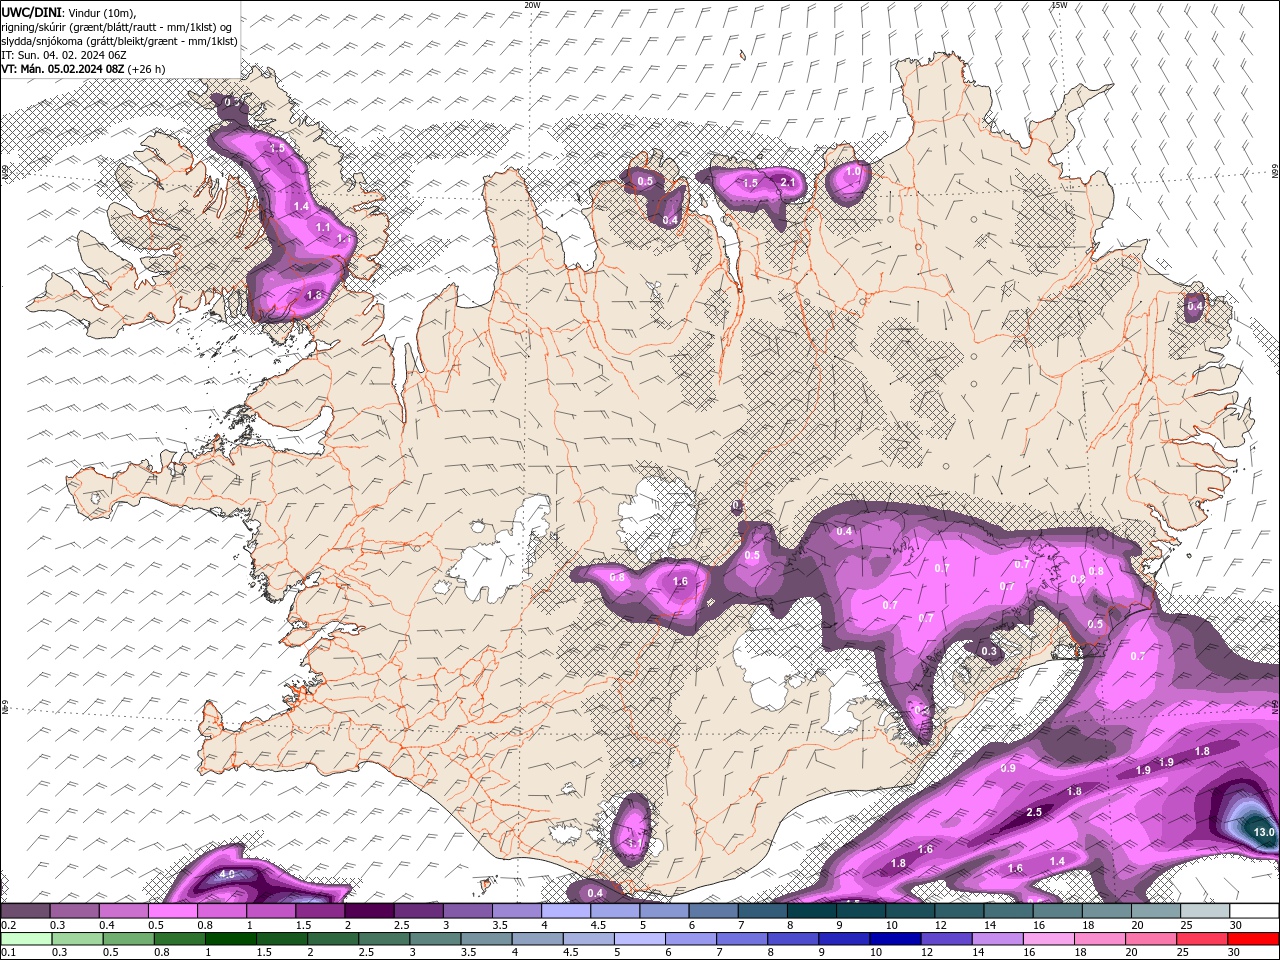The height and width of the screenshot is (960, 1280).
Task: Click the '1.0' precipitation value on the map
Action: pos(853,172)
